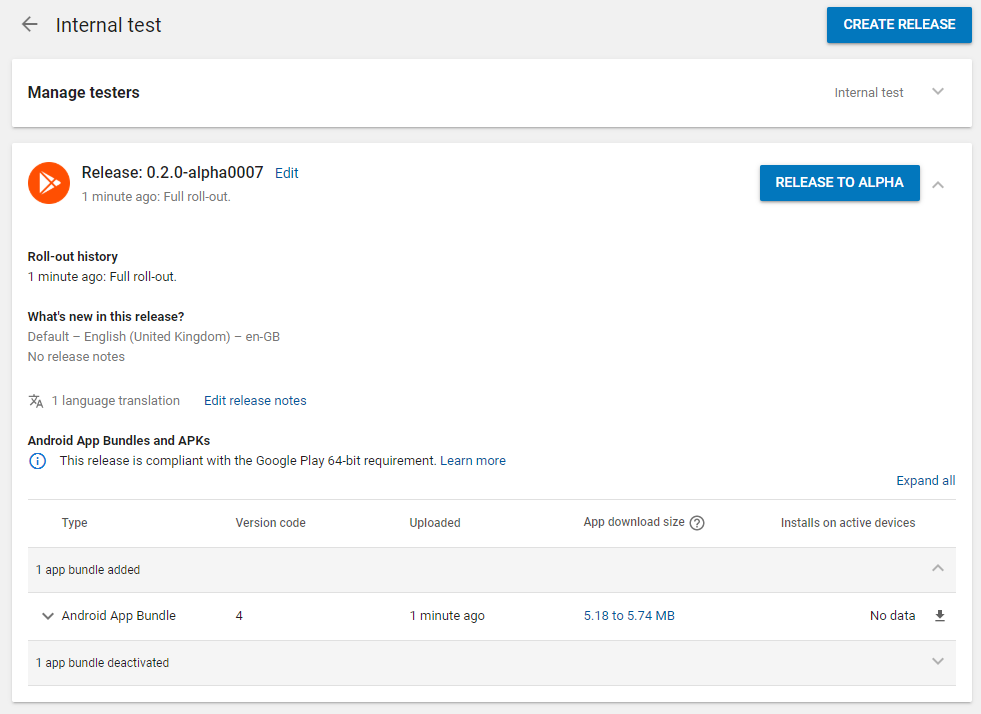Click the 64-bit compliance info icon
This screenshot has height=714, width=981.
click(x=38, y=461)
